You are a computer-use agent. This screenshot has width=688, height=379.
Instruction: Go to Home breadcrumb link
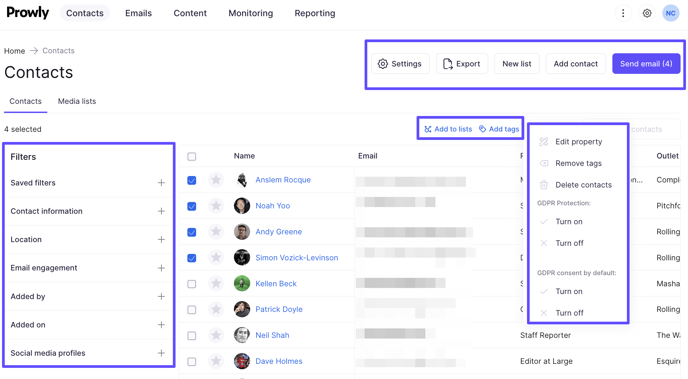pyautogui.click(x=14, y=51)
